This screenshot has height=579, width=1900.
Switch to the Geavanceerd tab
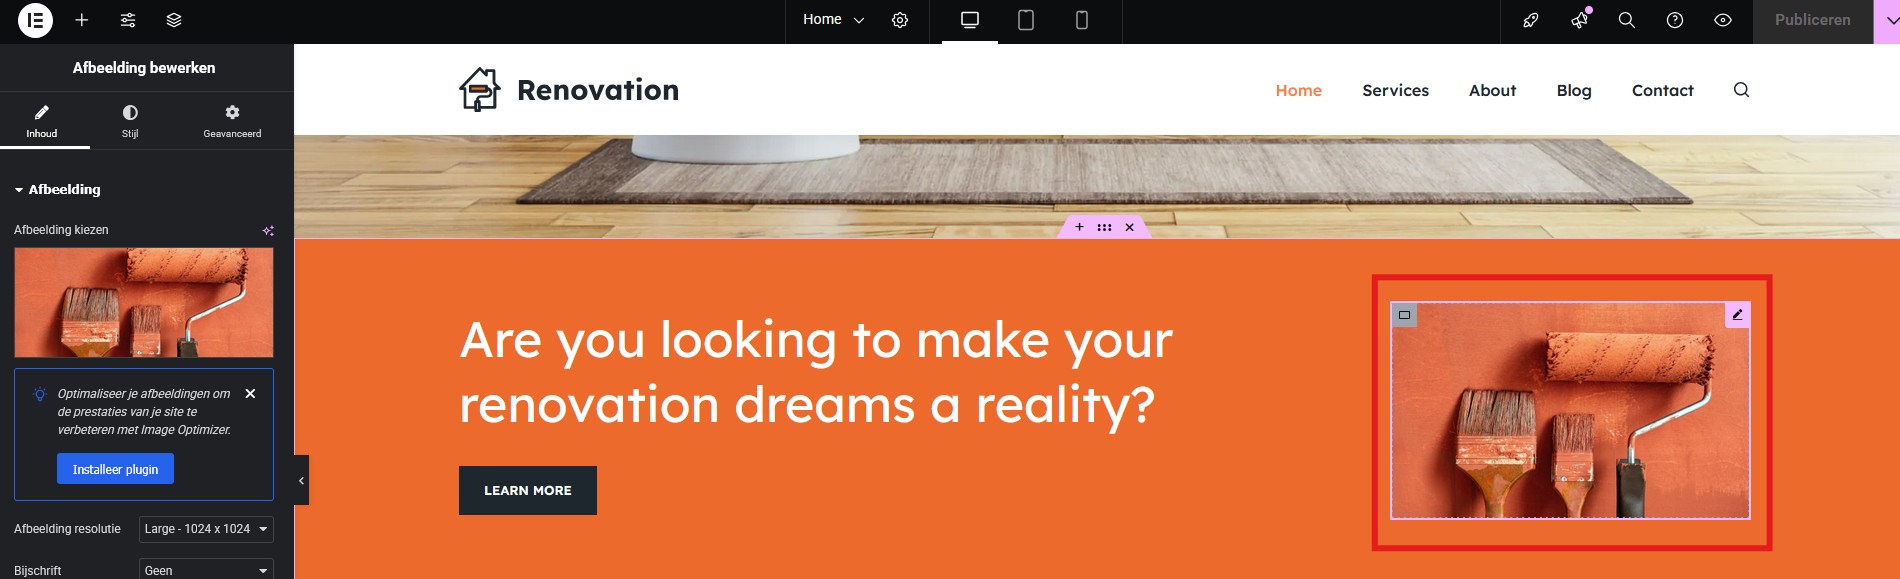coord(232,121)
